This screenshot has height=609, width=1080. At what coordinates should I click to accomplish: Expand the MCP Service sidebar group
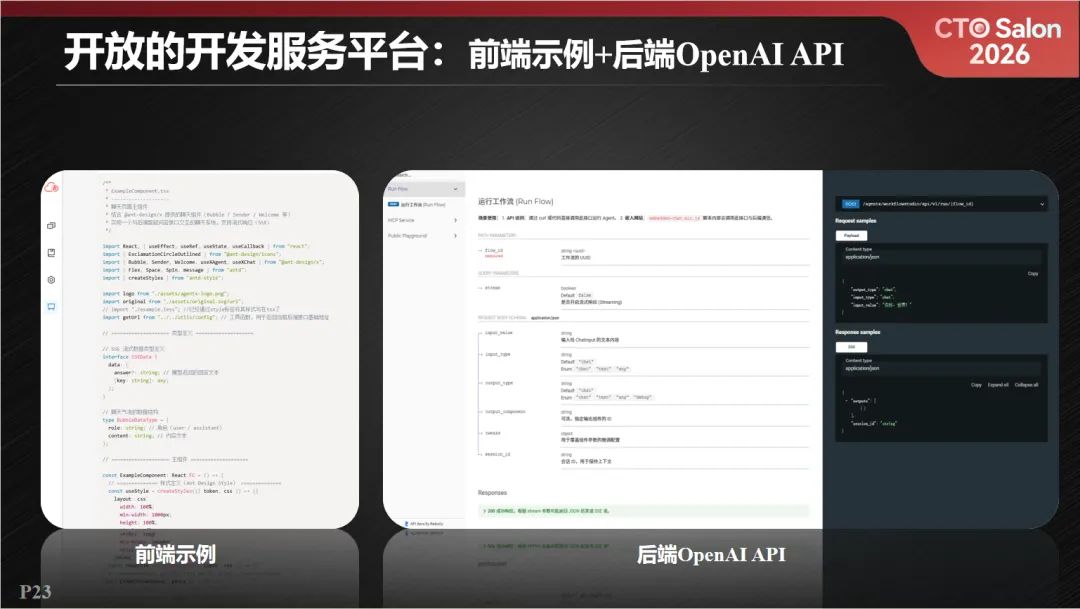455,220
